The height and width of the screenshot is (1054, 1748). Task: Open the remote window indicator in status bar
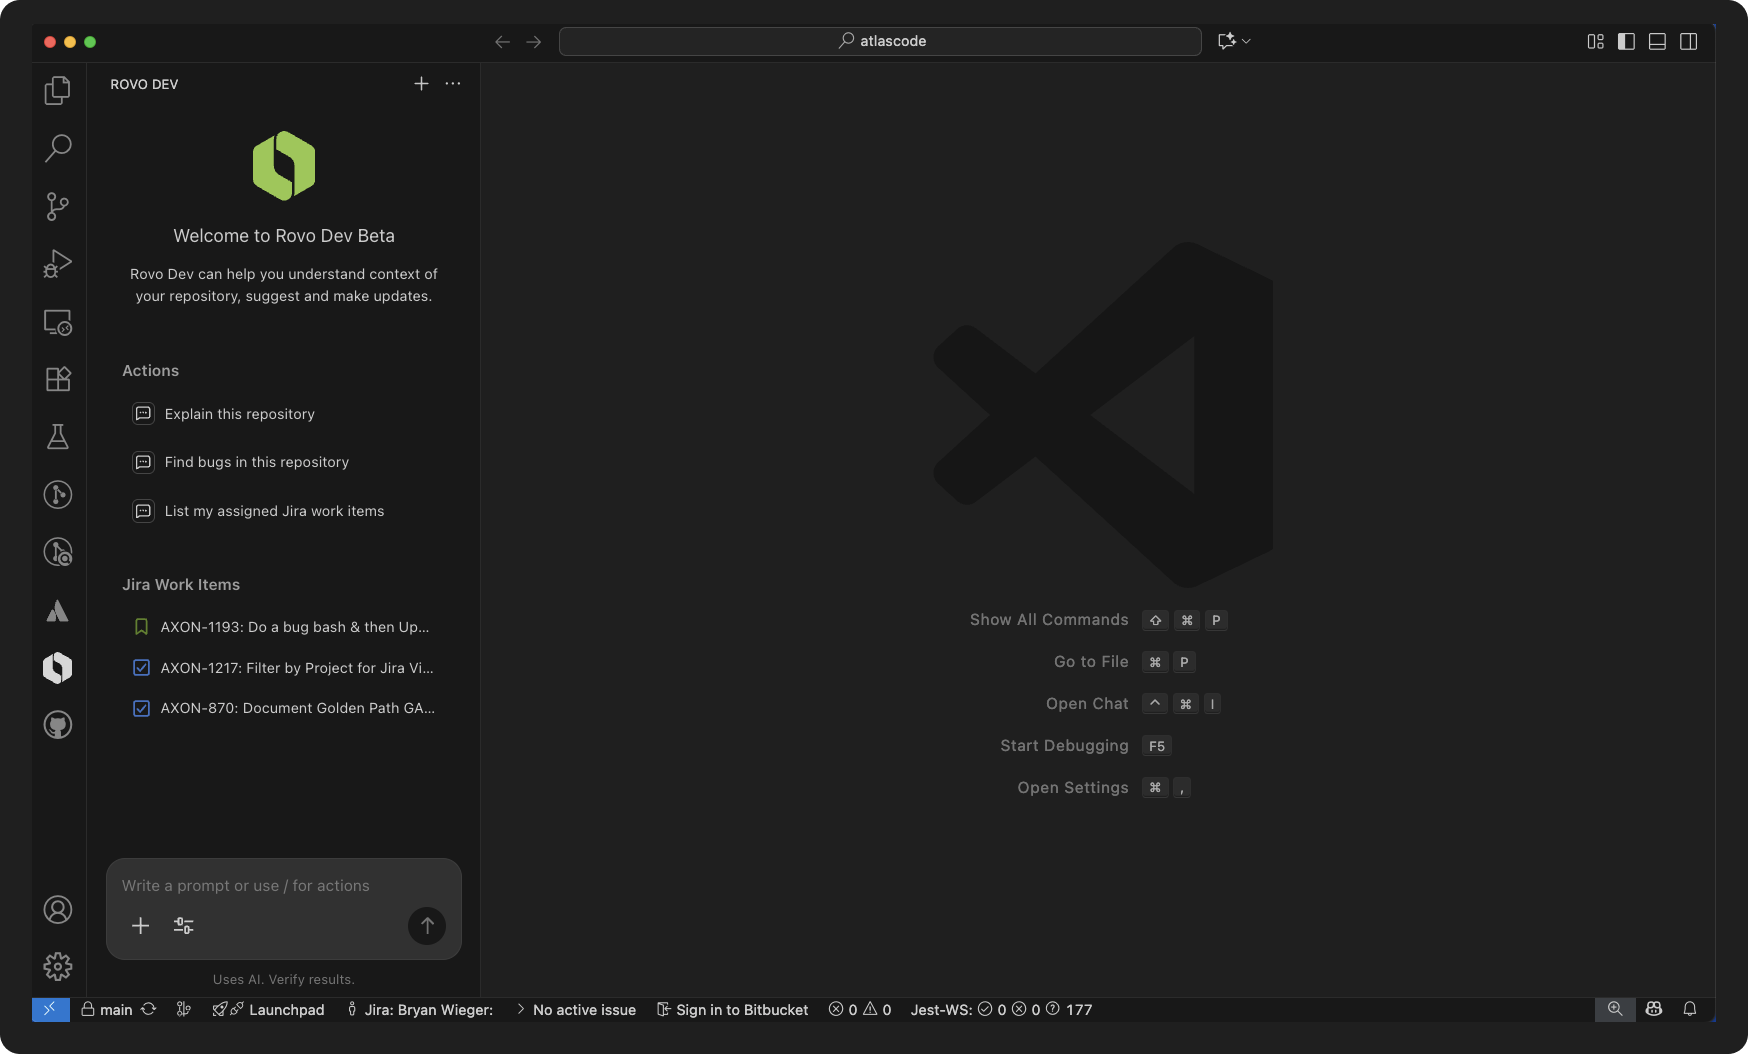[x=50, y=1009]
